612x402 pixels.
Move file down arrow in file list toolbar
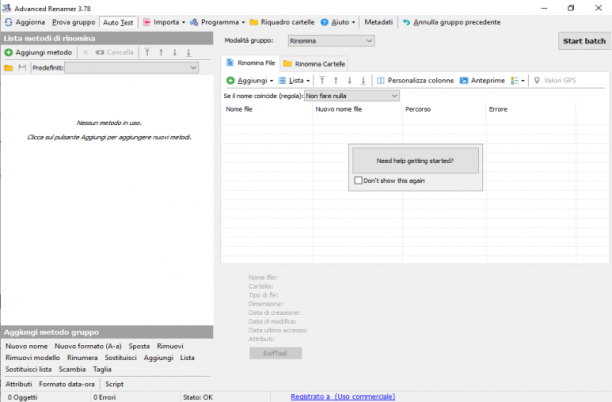click(349, 80)
